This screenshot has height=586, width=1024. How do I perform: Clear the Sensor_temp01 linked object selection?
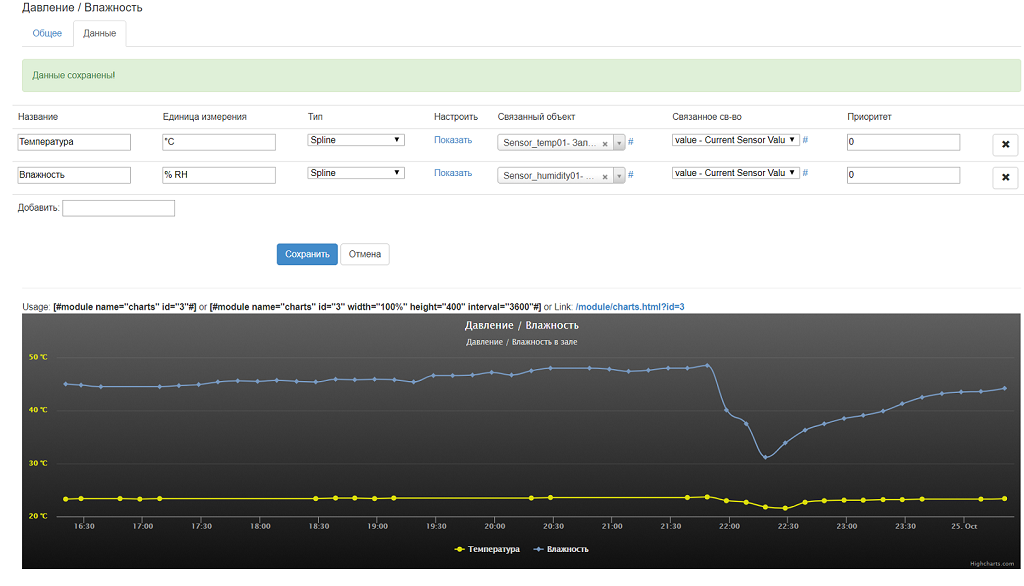605,143
